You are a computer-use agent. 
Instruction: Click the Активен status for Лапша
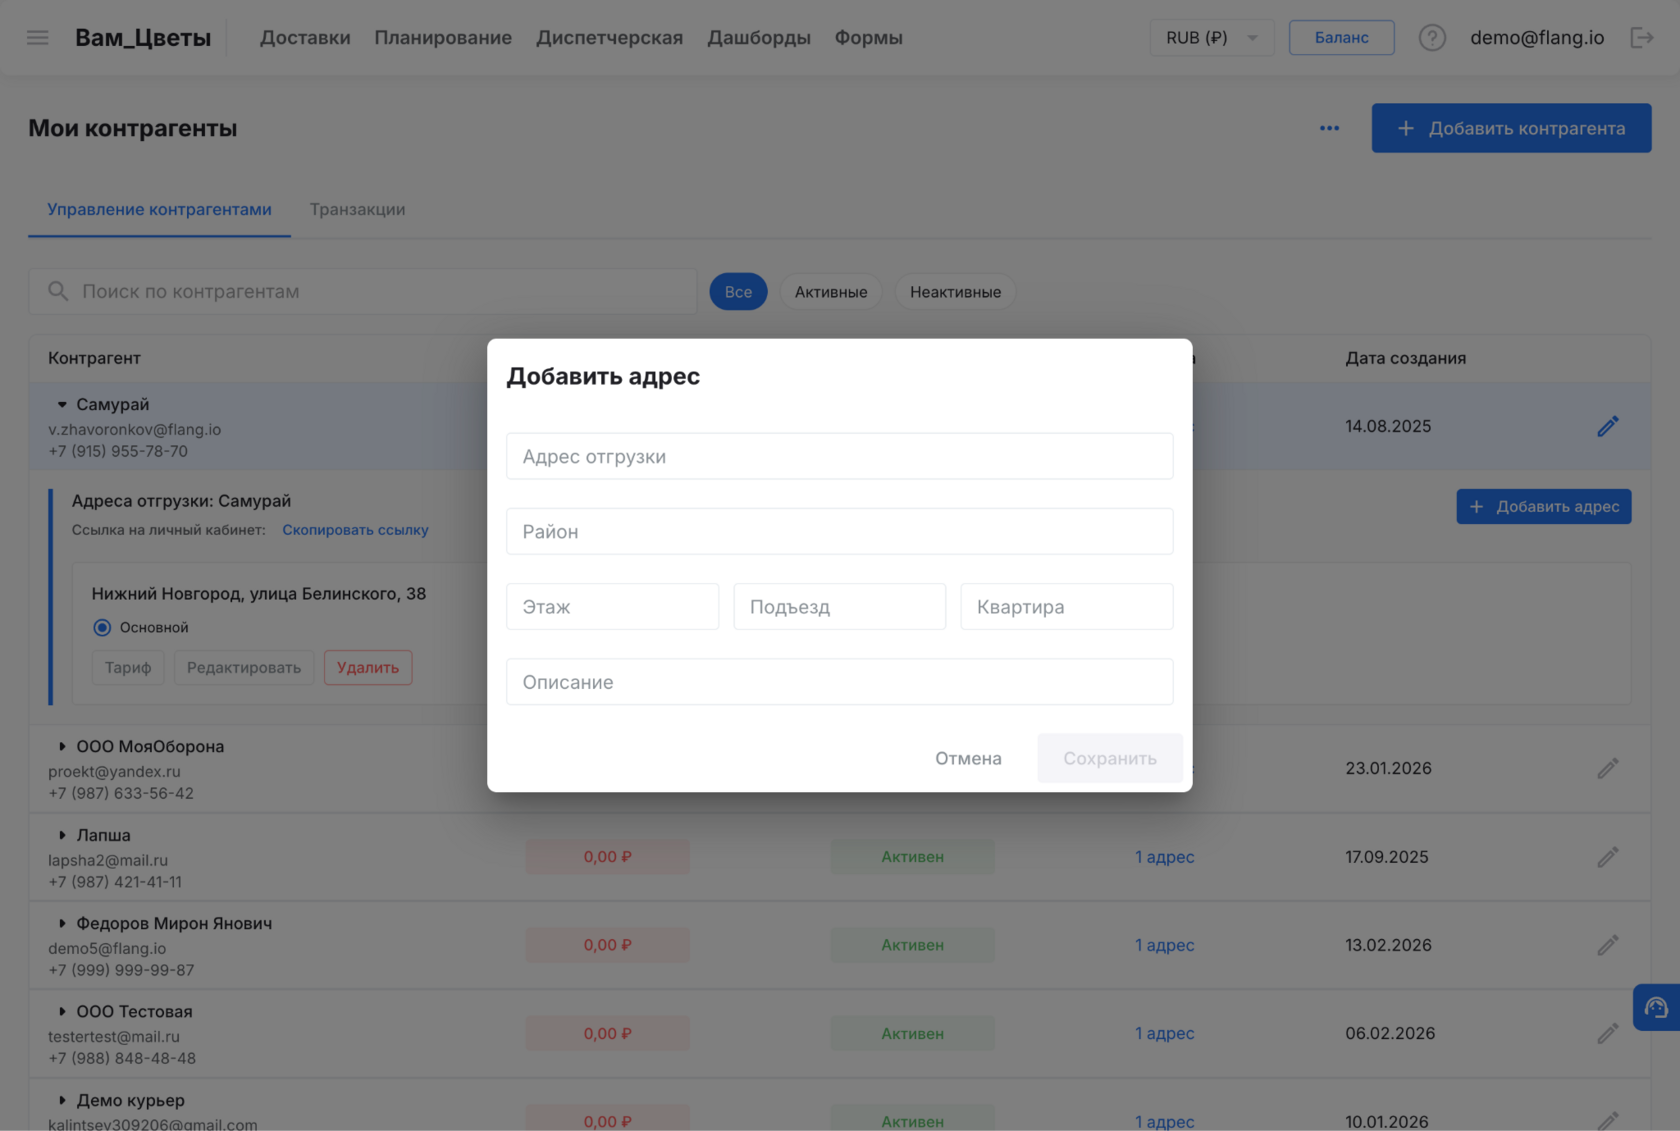click(x=912, y=857)
